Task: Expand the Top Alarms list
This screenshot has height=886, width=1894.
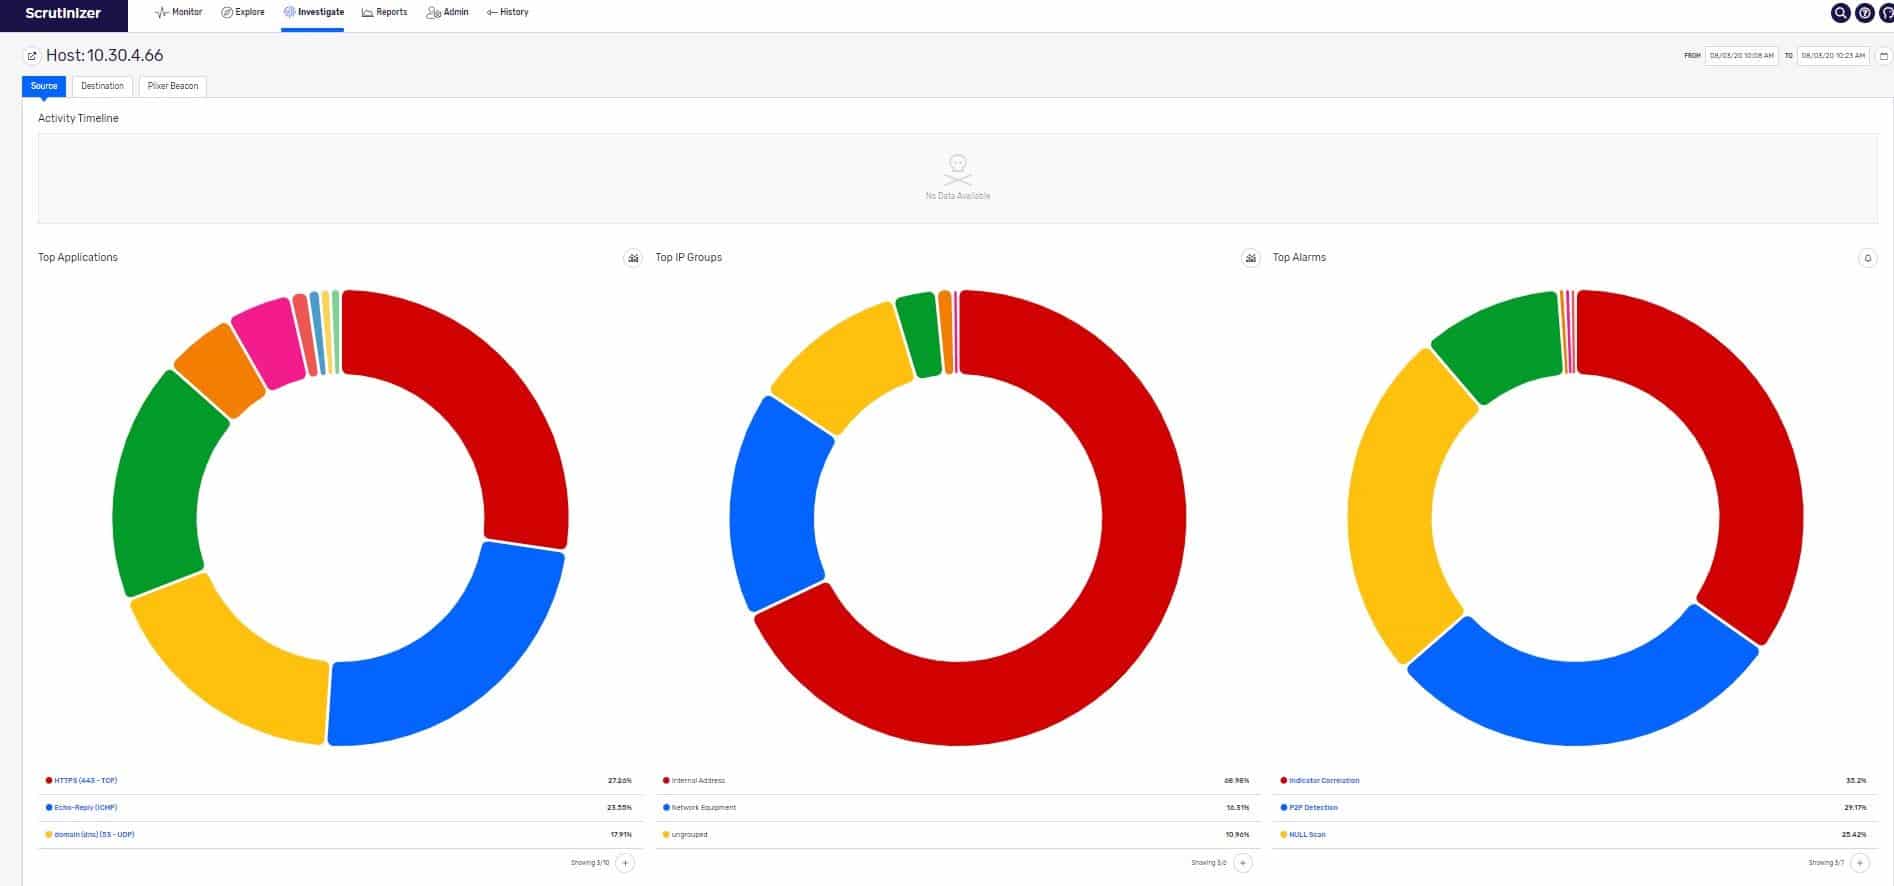Action: (x=1860, y=863)
